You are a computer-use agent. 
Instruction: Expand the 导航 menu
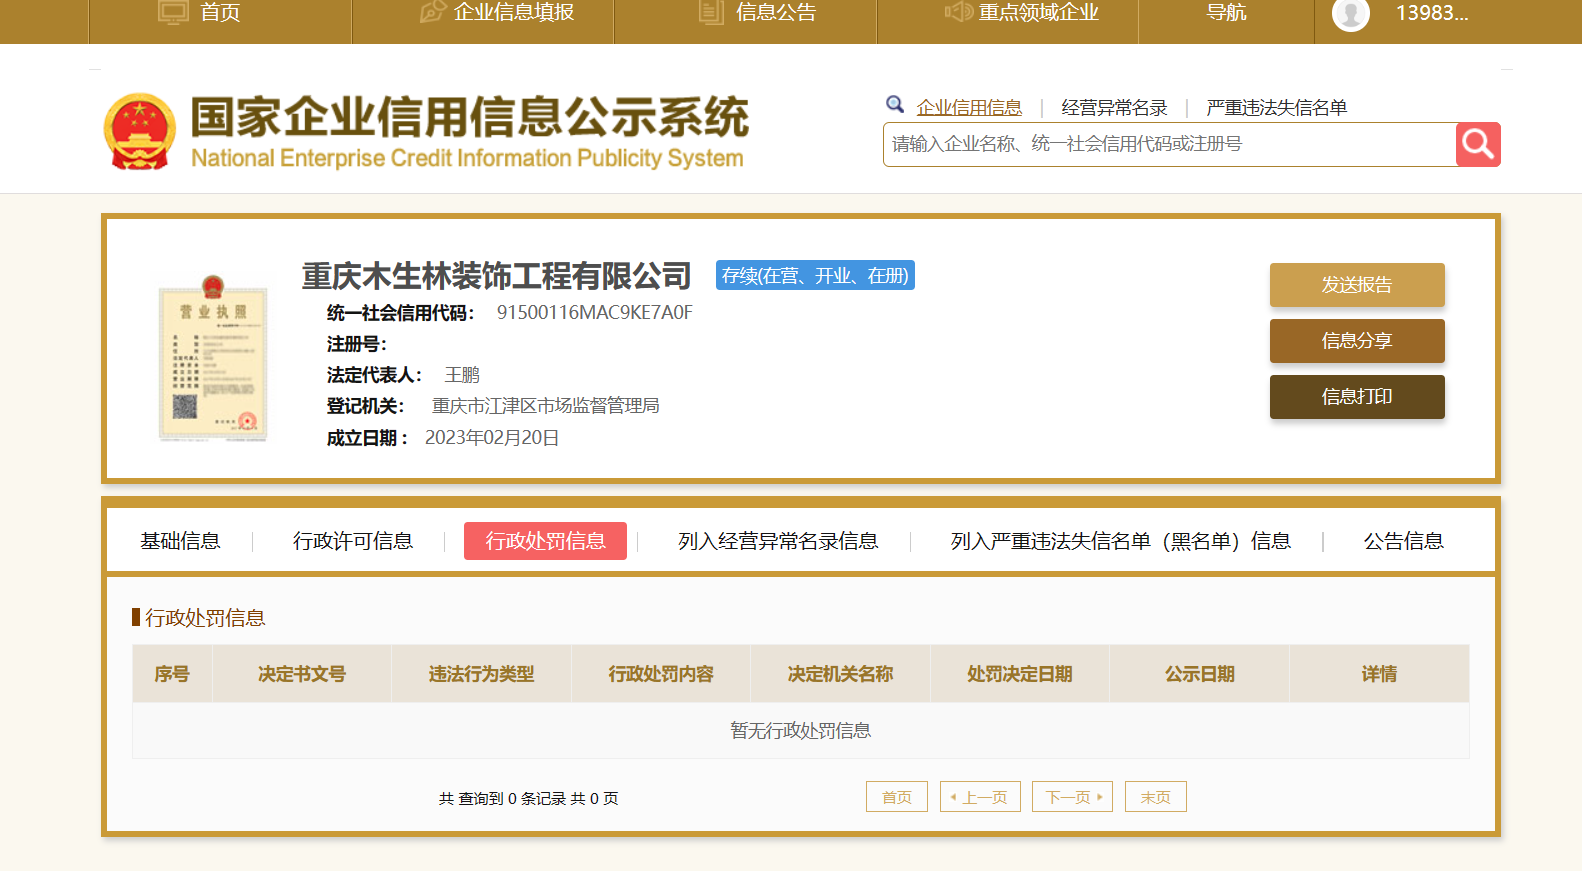(x=1226, y=13)
